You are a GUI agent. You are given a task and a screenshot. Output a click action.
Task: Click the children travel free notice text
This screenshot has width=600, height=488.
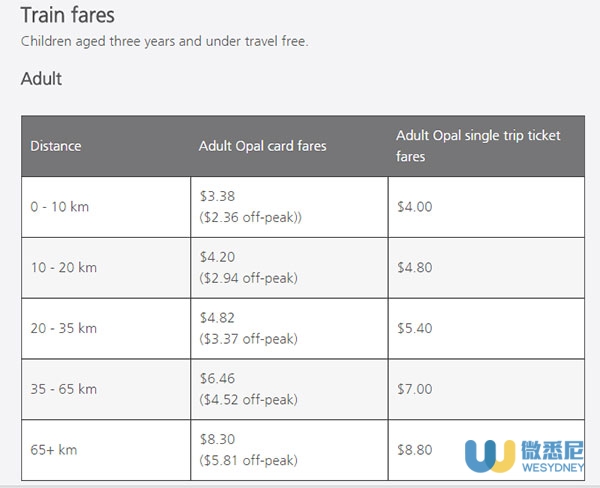click(x=165, y=41)
